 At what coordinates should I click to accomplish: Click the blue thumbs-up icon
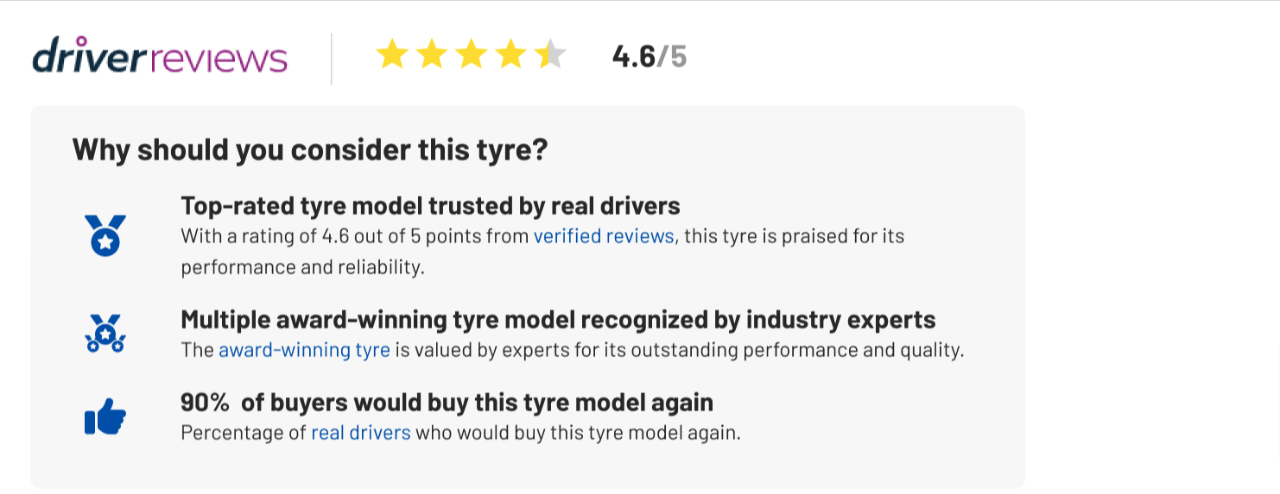105,417
